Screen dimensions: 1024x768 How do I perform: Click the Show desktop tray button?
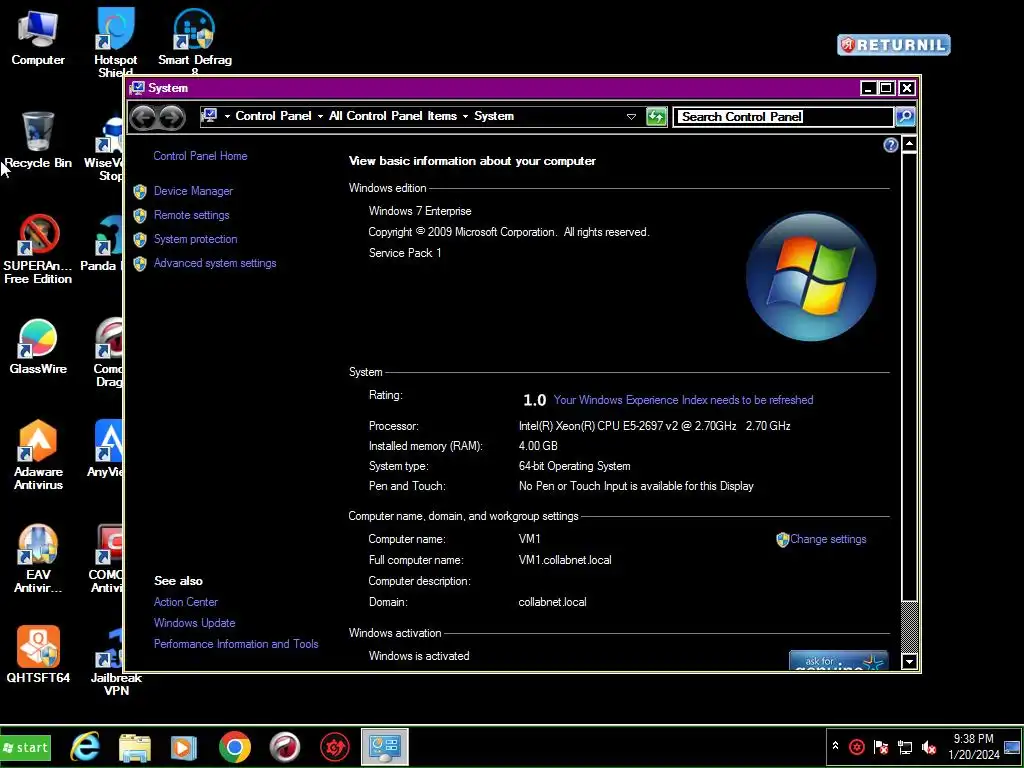click(x=1012, y=746)
